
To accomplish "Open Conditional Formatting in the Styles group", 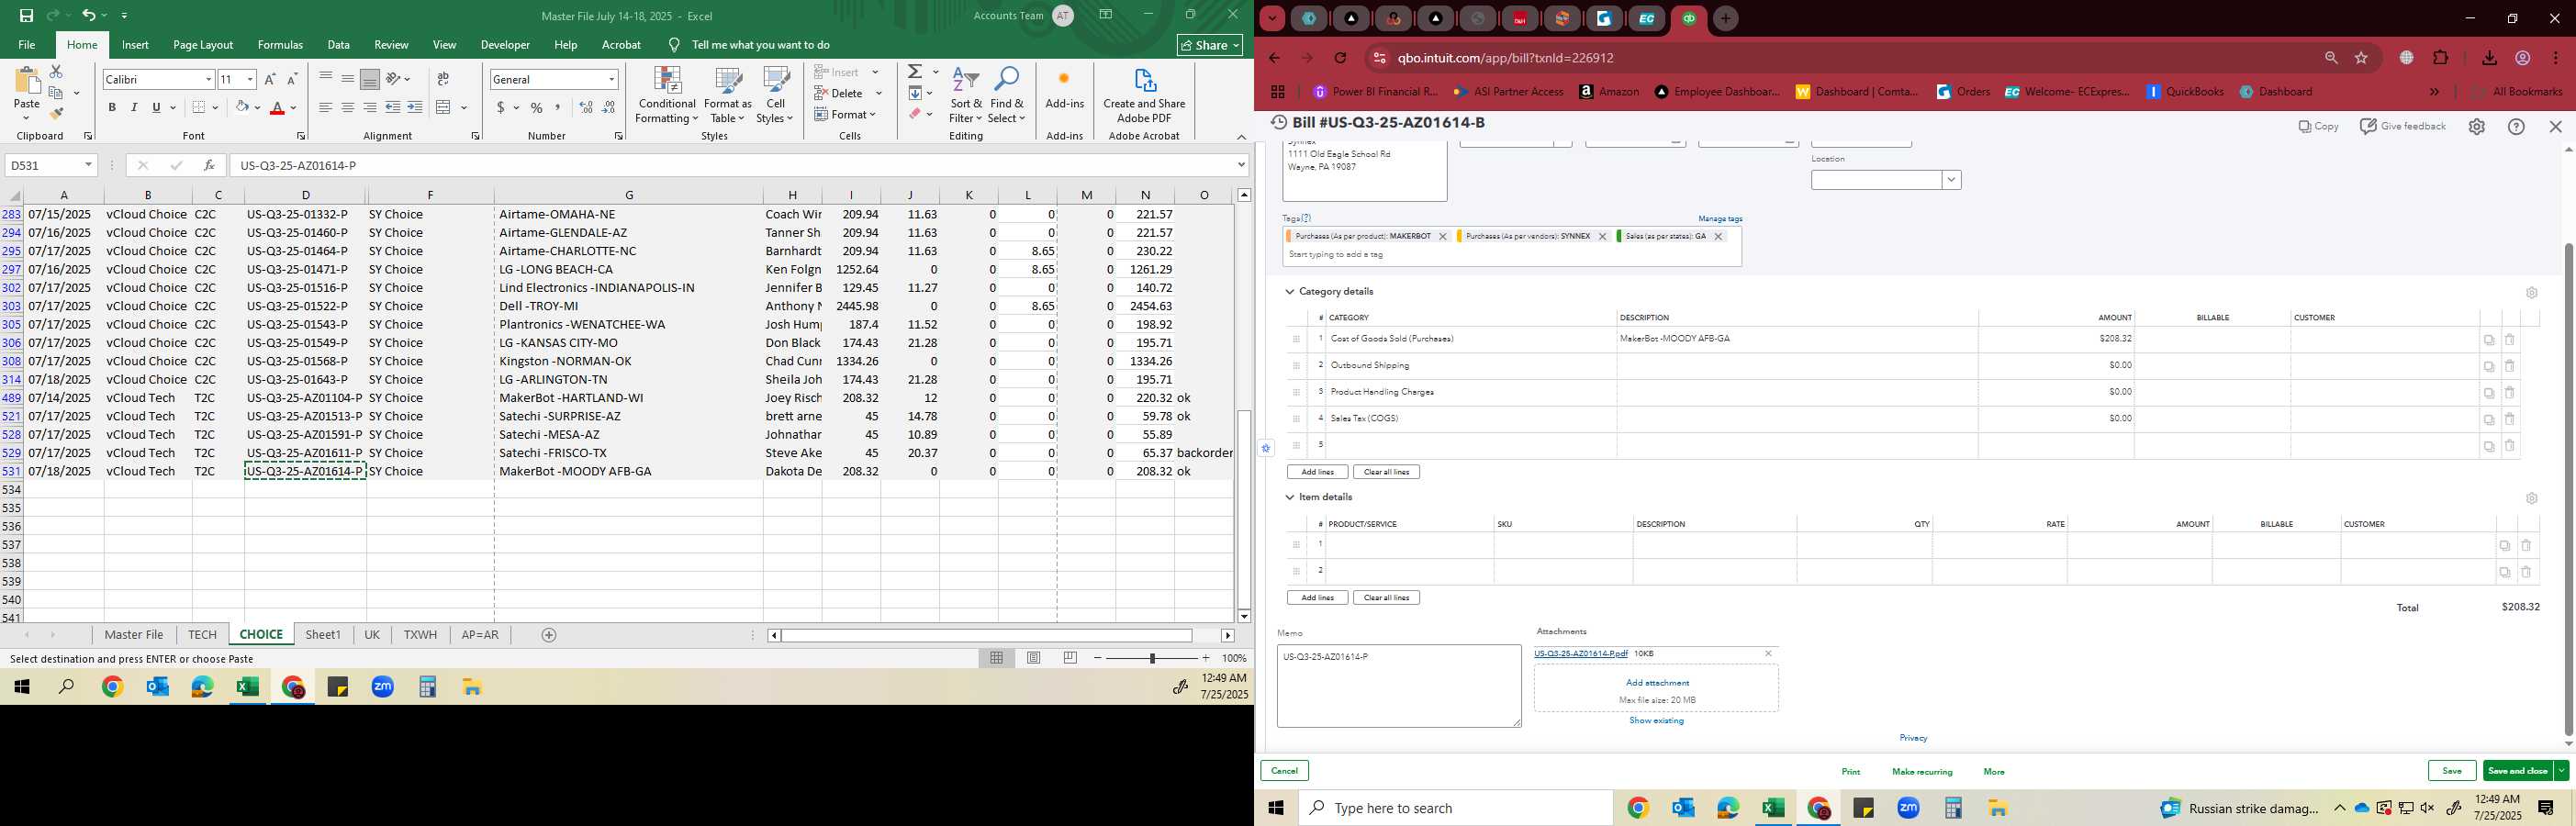I will 667,96.
